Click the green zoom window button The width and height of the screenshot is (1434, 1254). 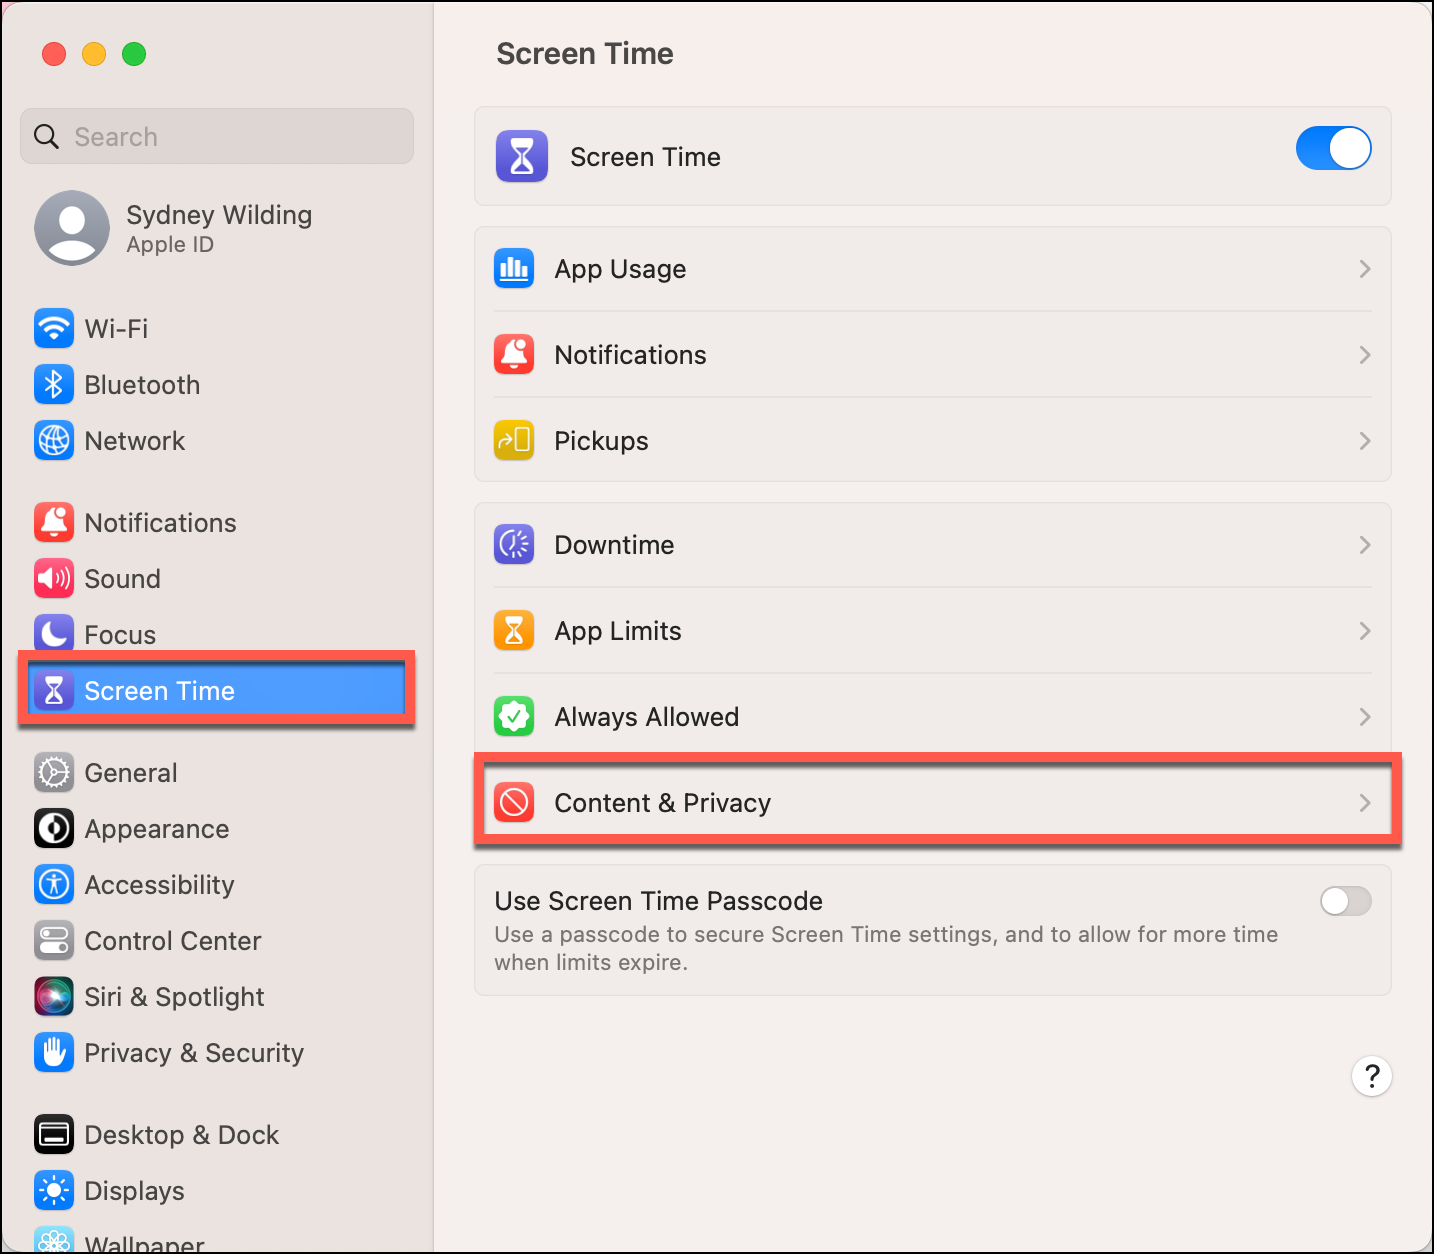134,54
